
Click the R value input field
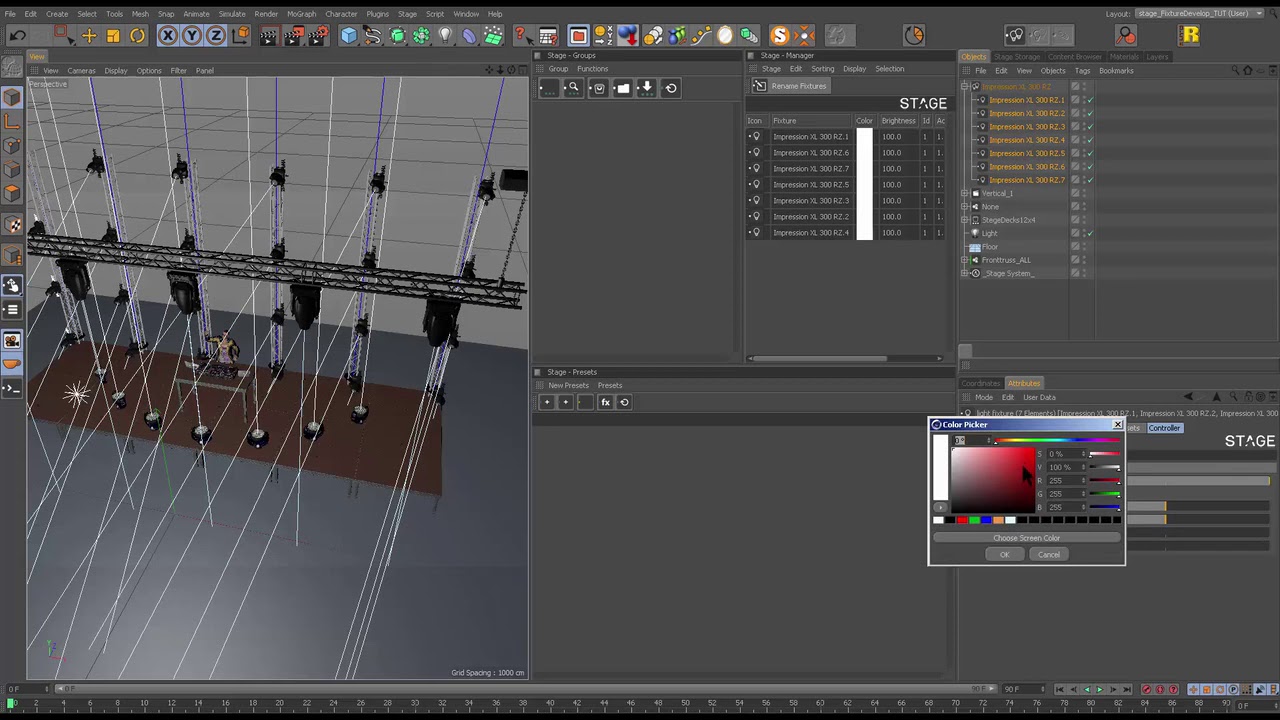[x=1062, y=481]
